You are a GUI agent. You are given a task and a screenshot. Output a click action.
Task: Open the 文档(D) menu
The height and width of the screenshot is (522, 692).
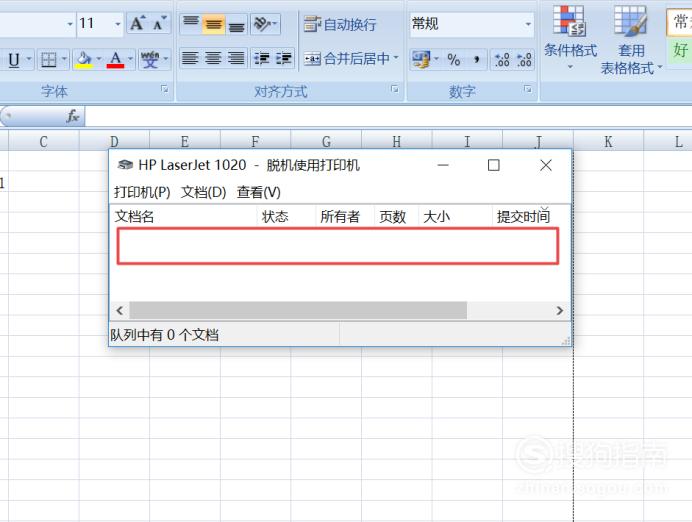(203, 192)
